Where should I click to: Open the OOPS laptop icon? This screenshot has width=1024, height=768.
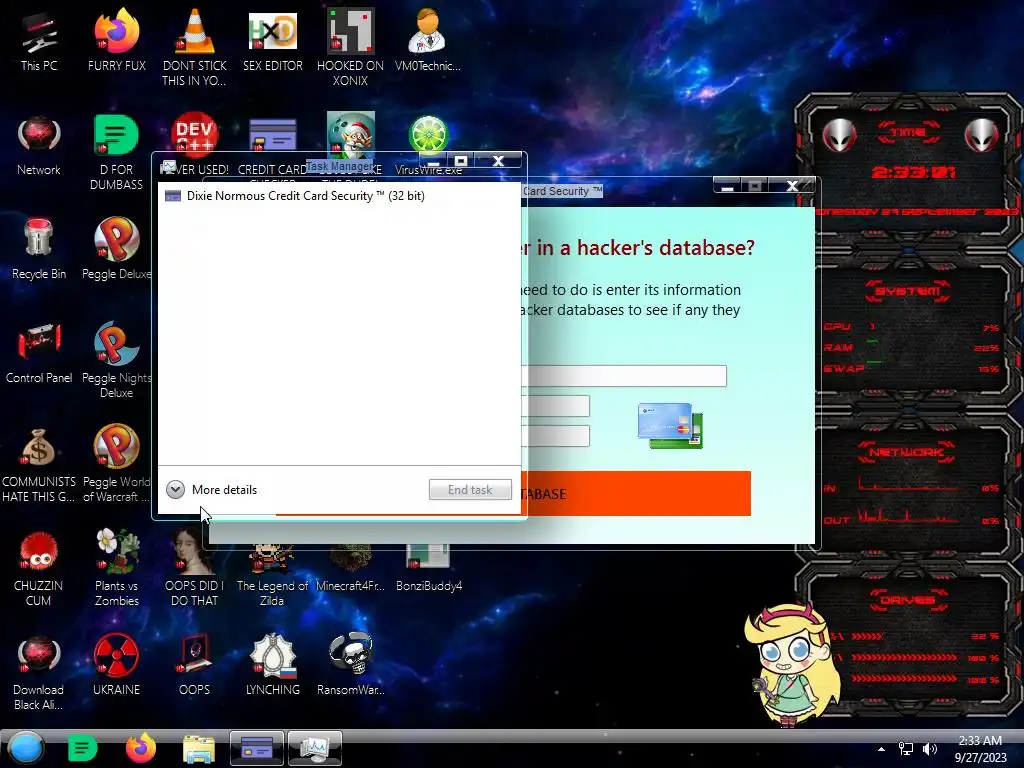(x=194, y=664)
